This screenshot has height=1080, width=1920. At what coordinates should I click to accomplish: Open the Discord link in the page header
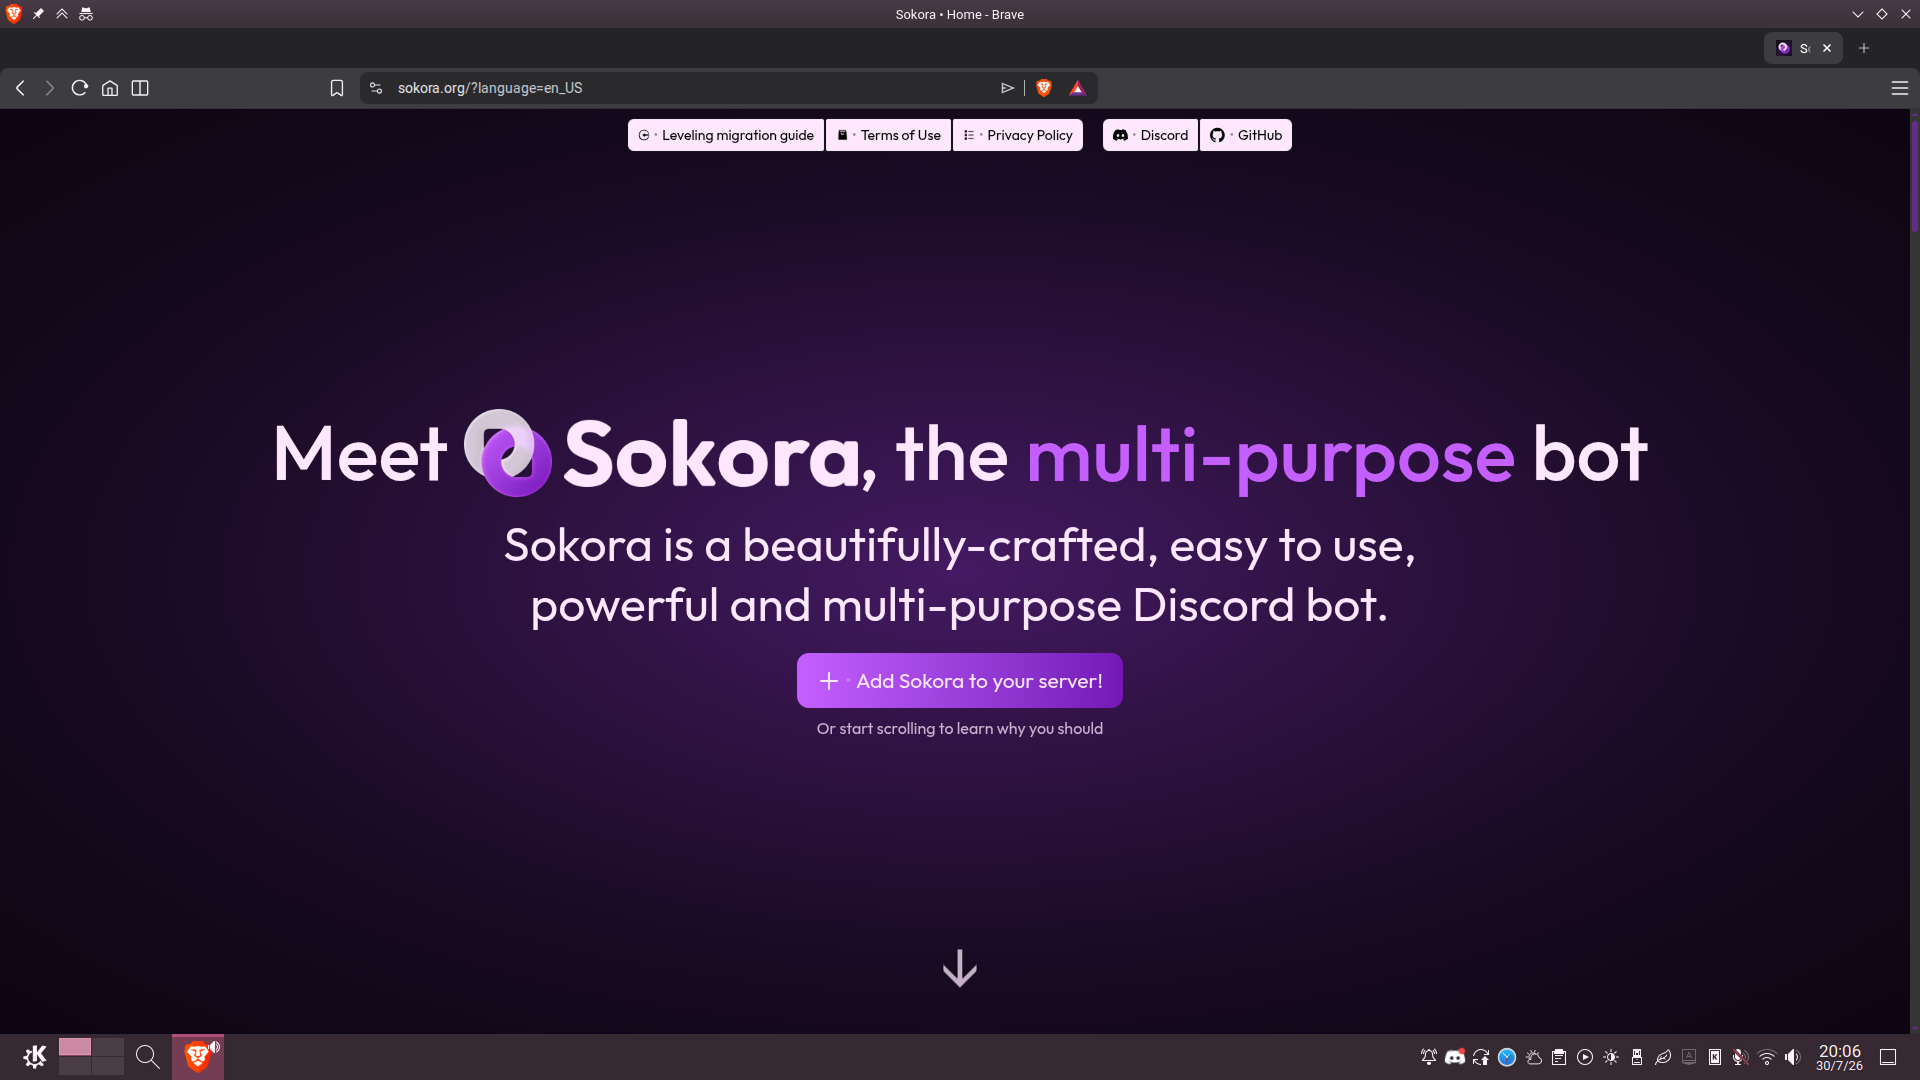1150,135
